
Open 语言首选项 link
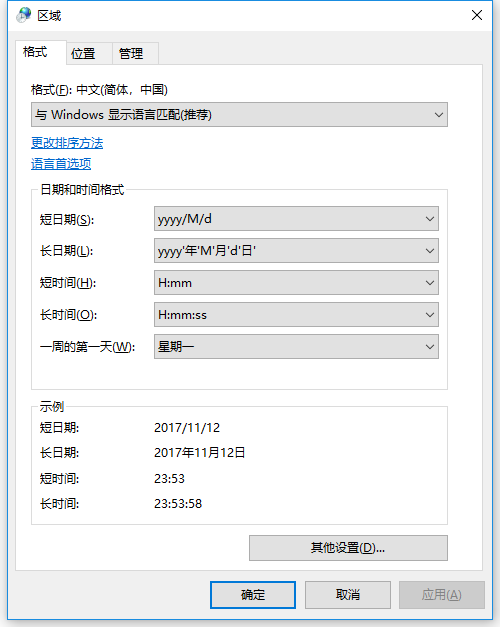pyautogui.click(x=61, y=164)
